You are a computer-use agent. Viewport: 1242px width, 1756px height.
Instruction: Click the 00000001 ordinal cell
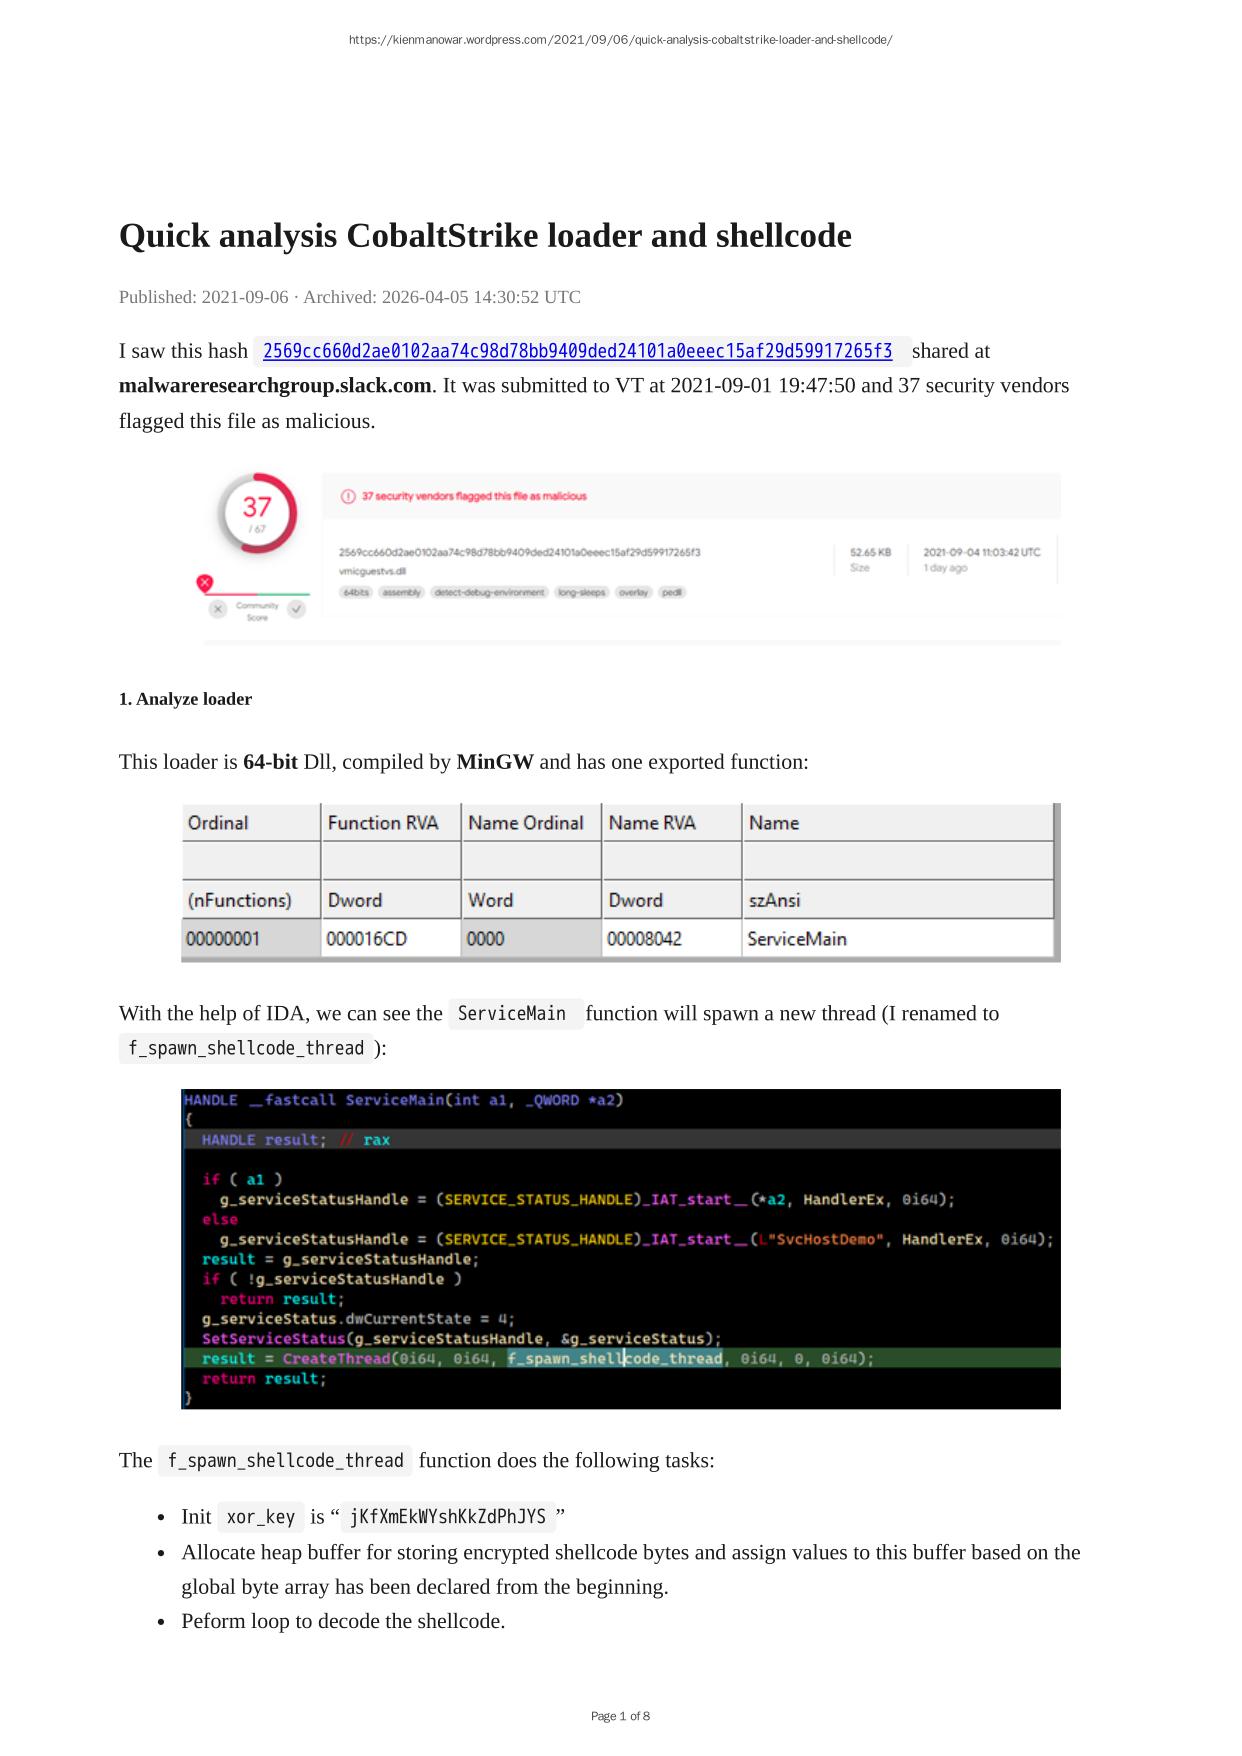(x=223, y=939)
